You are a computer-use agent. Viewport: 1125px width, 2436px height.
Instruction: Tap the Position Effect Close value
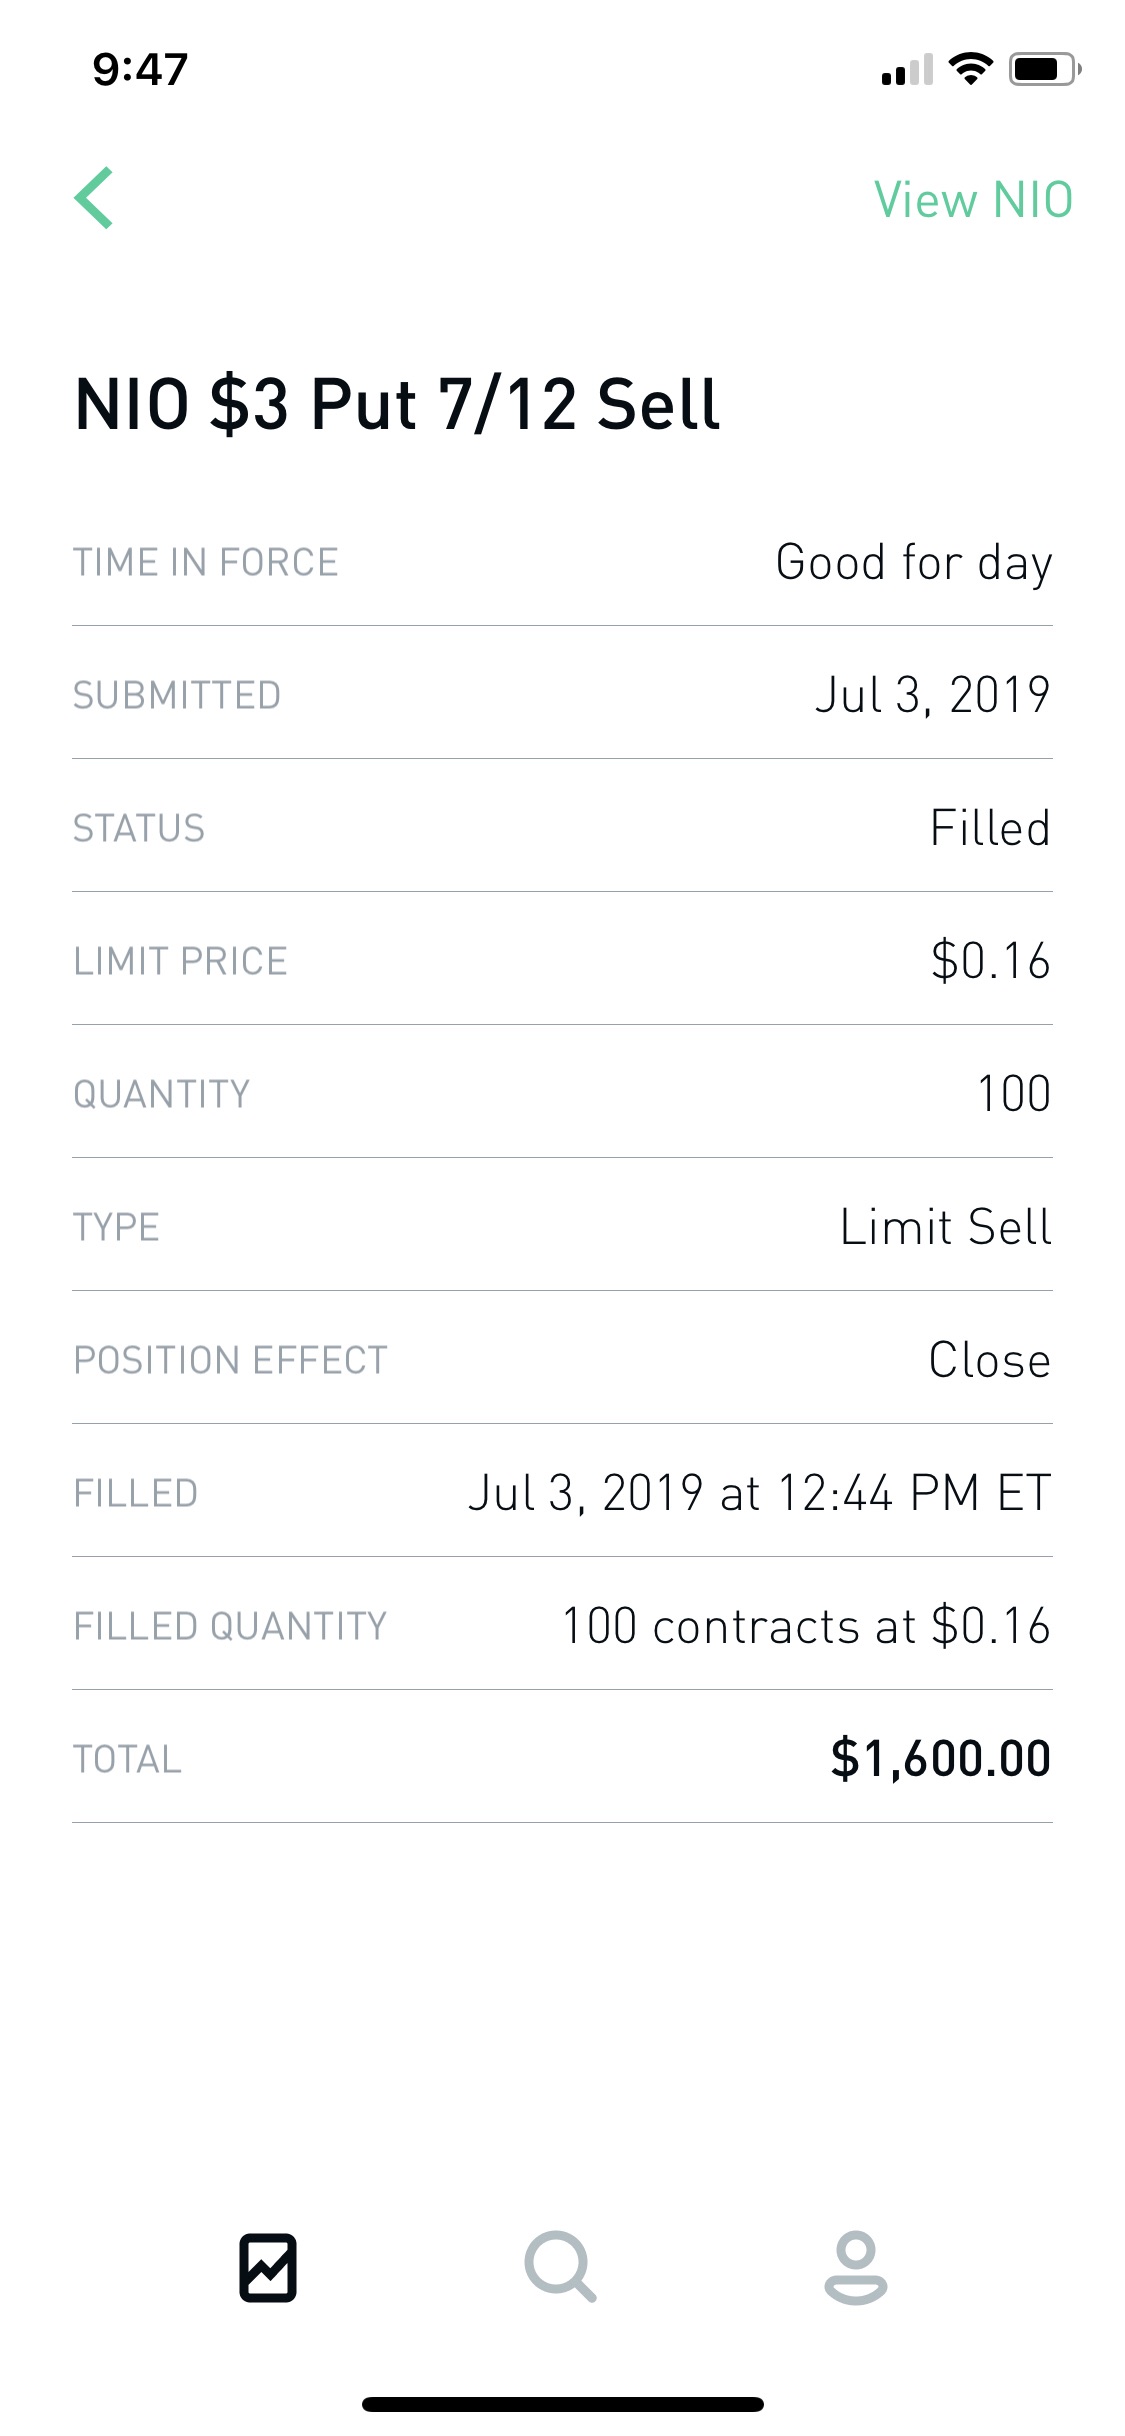click(x=990, y=1360)
